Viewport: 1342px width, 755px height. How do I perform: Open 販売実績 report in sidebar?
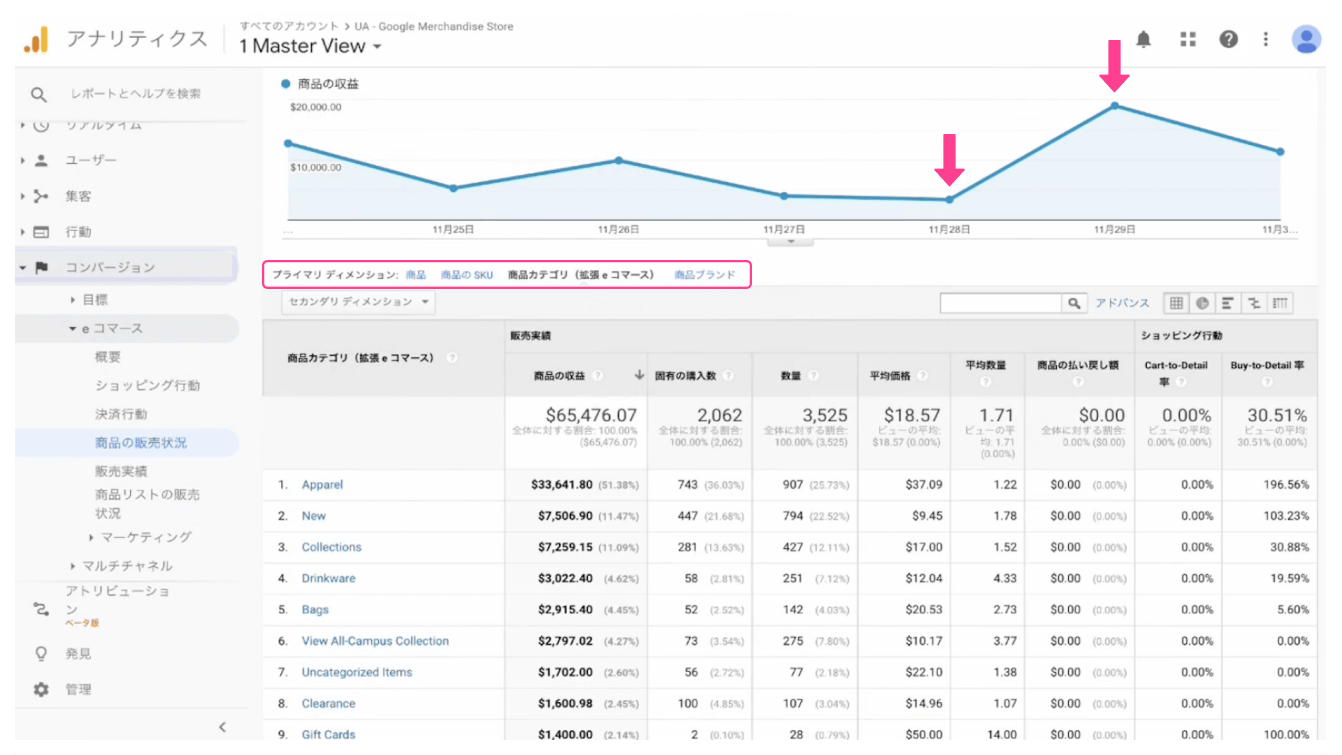121,471
